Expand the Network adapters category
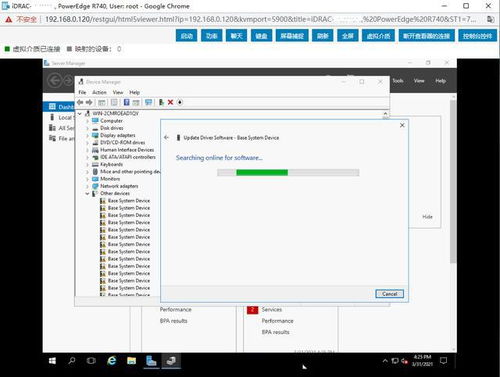500x377 pixels. pyautogui.click(x=87, y=186)
